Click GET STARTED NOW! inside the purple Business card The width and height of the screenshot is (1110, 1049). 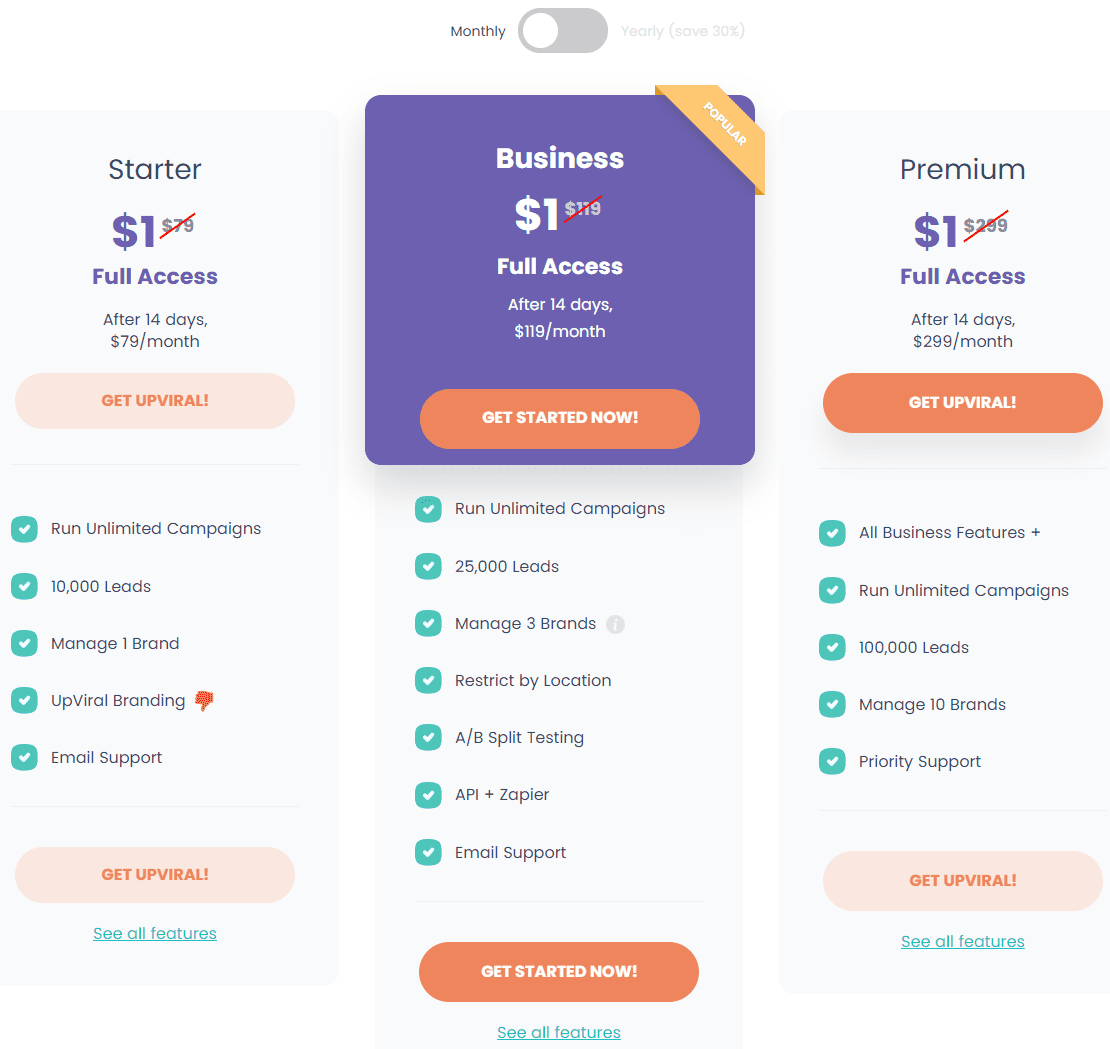560,418
